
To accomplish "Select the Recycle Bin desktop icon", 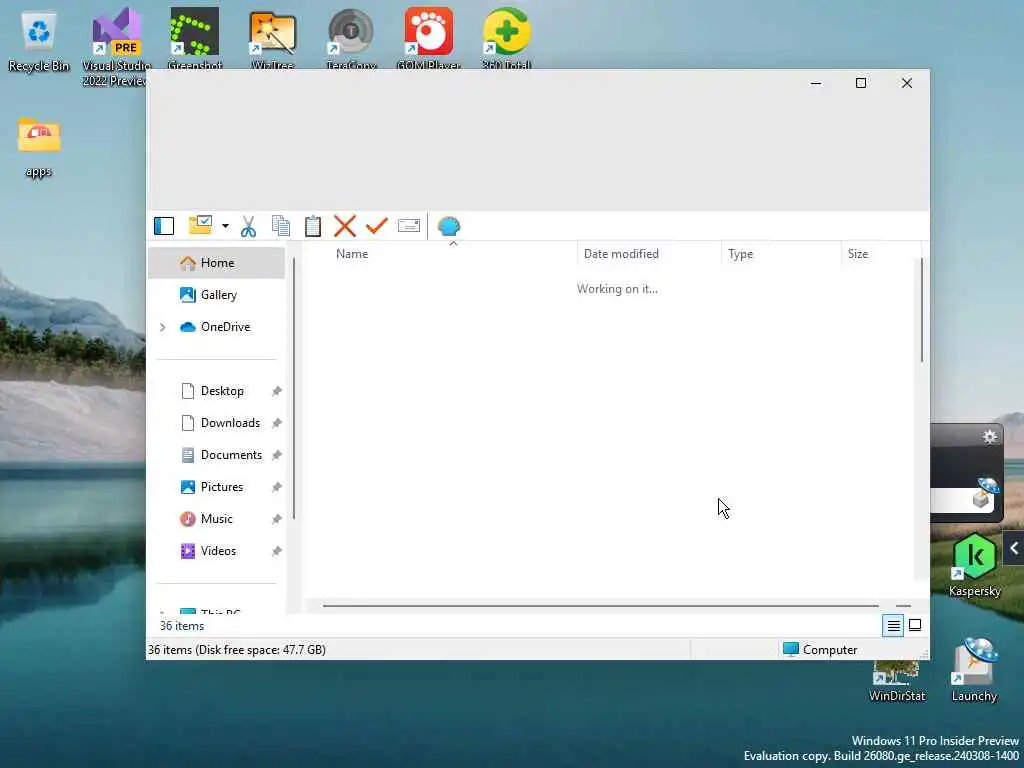I will point(39,41).
